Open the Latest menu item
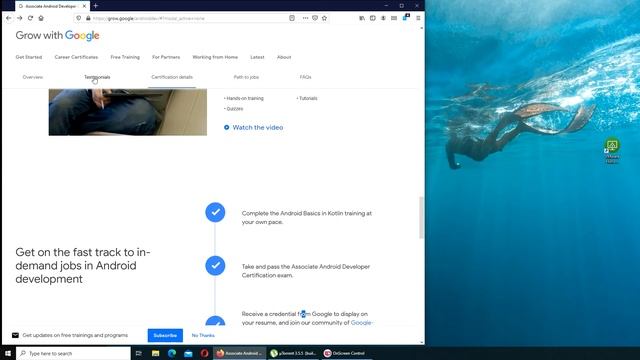The width and height of the screenshot is (640, 360). pos(257,57)
